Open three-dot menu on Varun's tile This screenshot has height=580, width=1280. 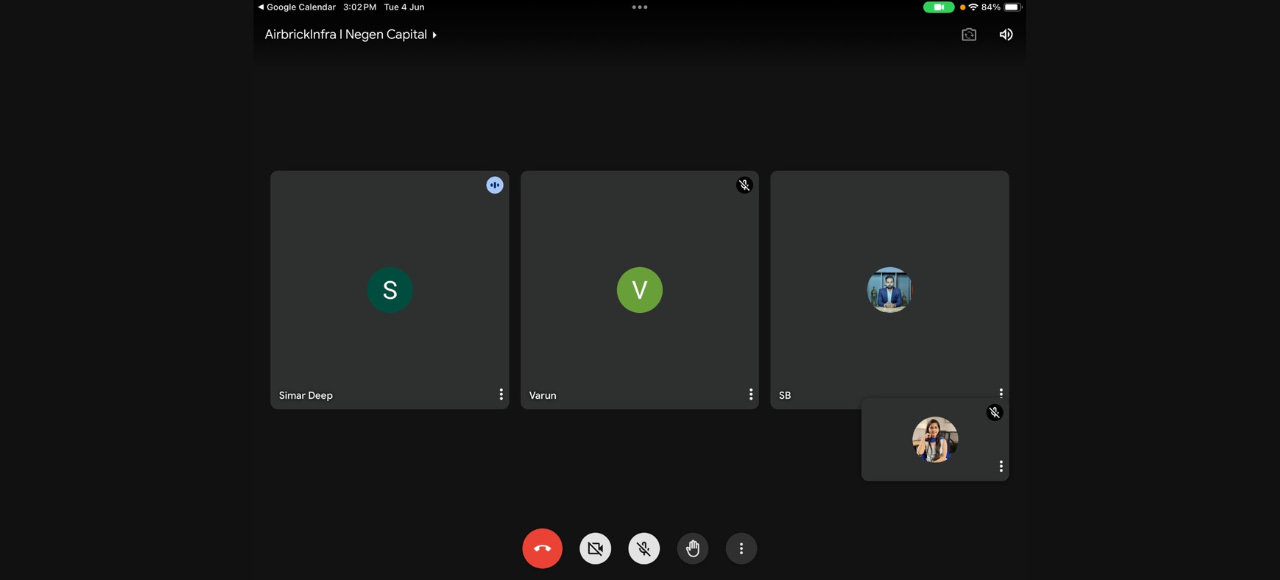751,394
